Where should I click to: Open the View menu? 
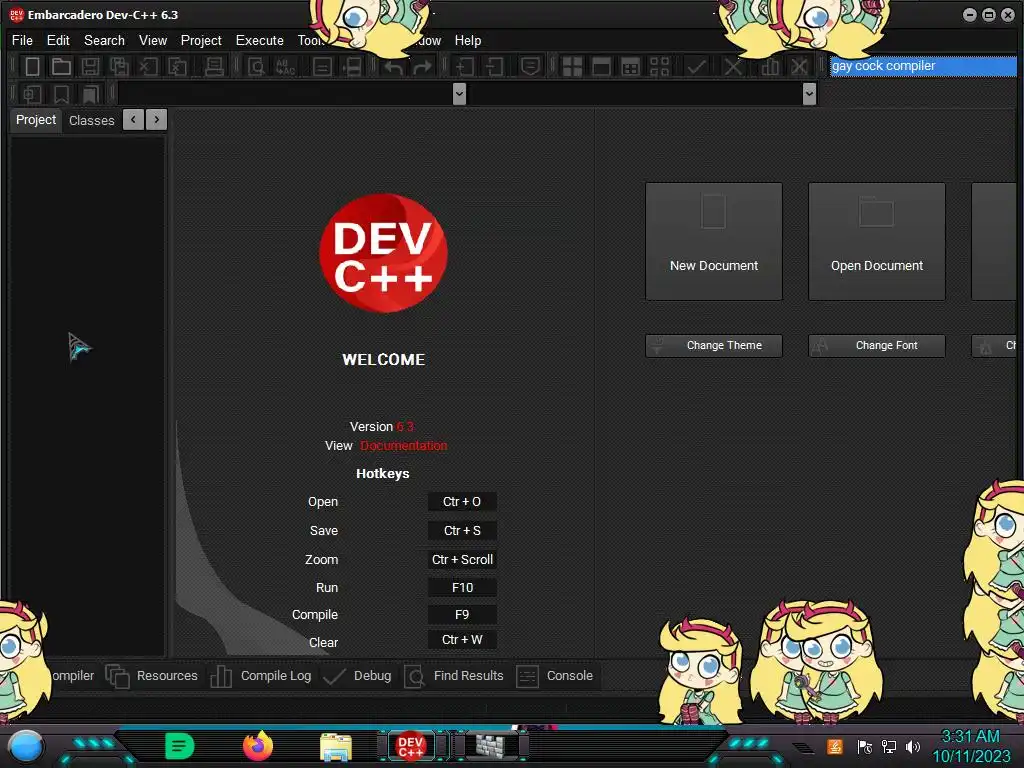pyautogui.click(x=153, y=40)
